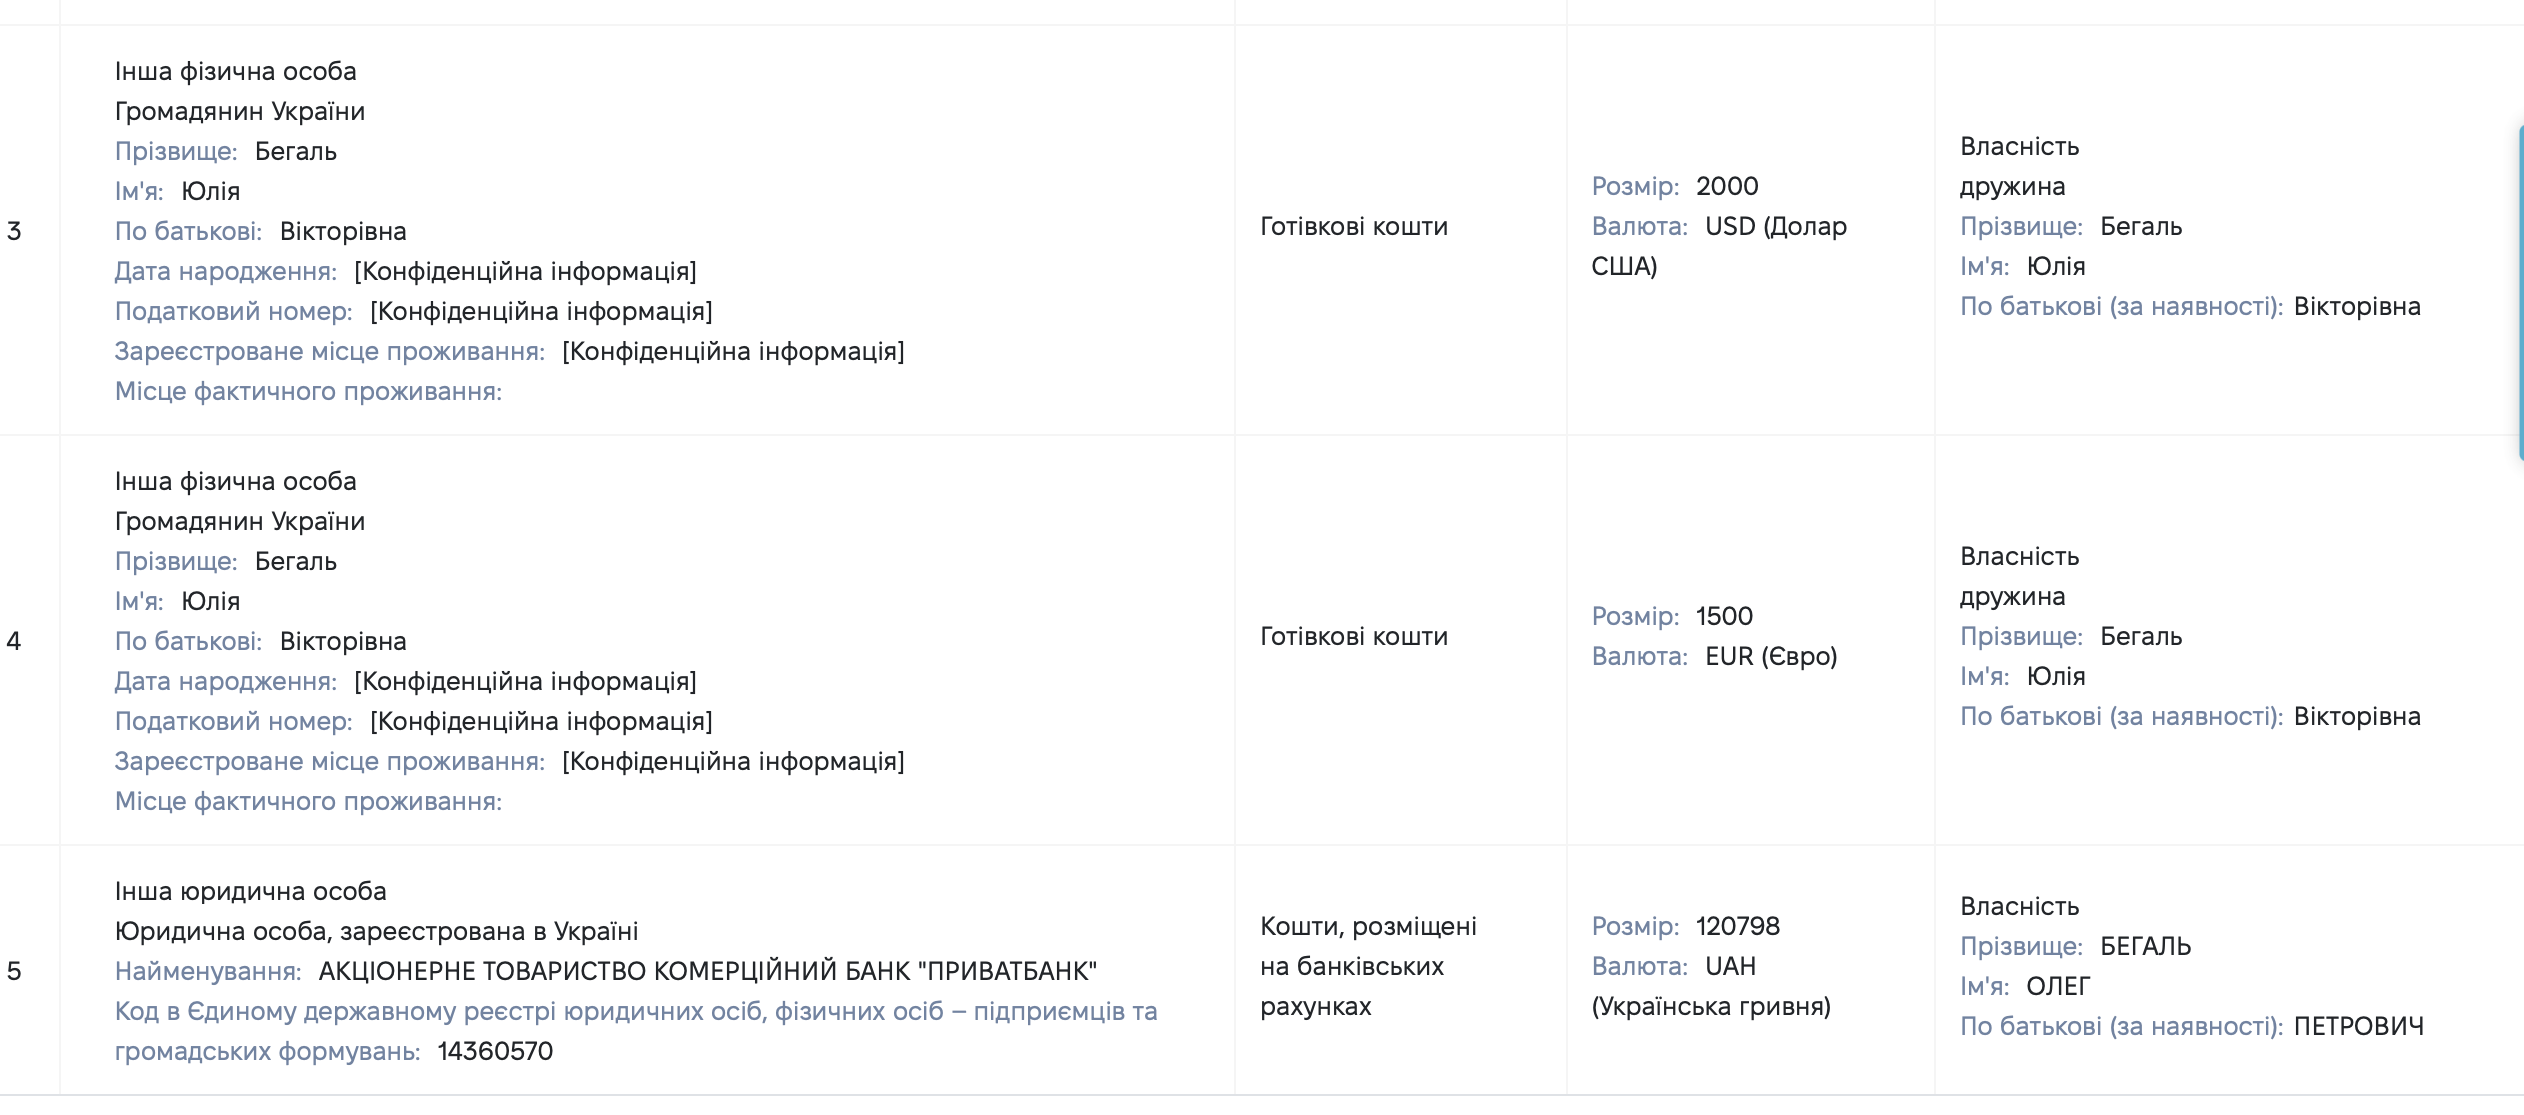Click 'Інша юридична особа' heading in row 5
Image resolution: width=2524 pixels, height=1115 pixels.
click(x=250, y=891)
